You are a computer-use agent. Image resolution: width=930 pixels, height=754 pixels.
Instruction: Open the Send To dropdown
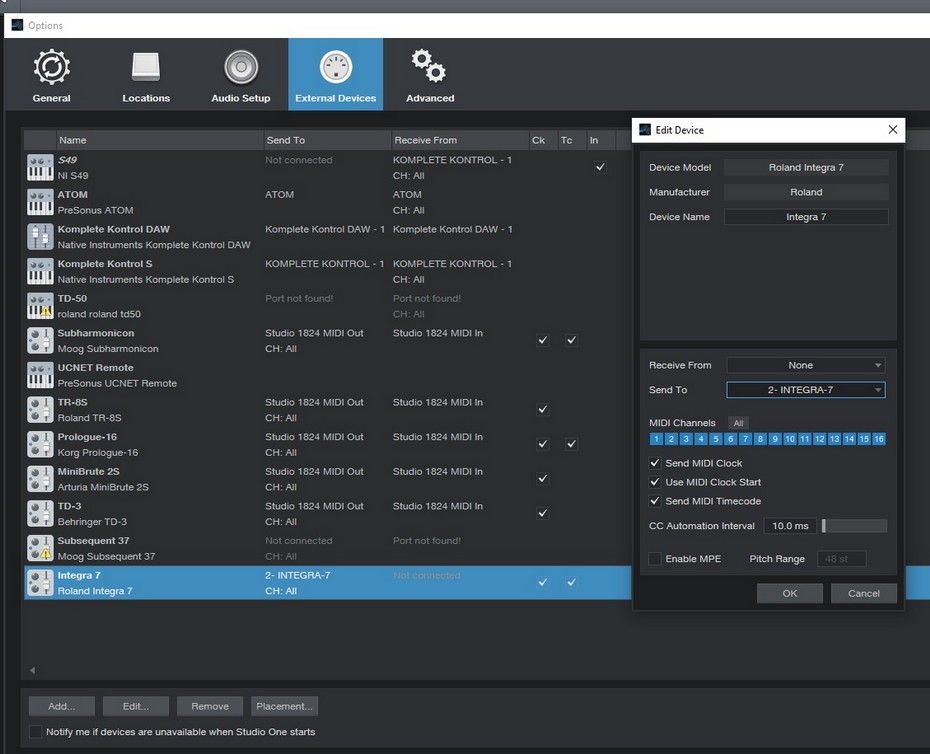pos(805,390)
